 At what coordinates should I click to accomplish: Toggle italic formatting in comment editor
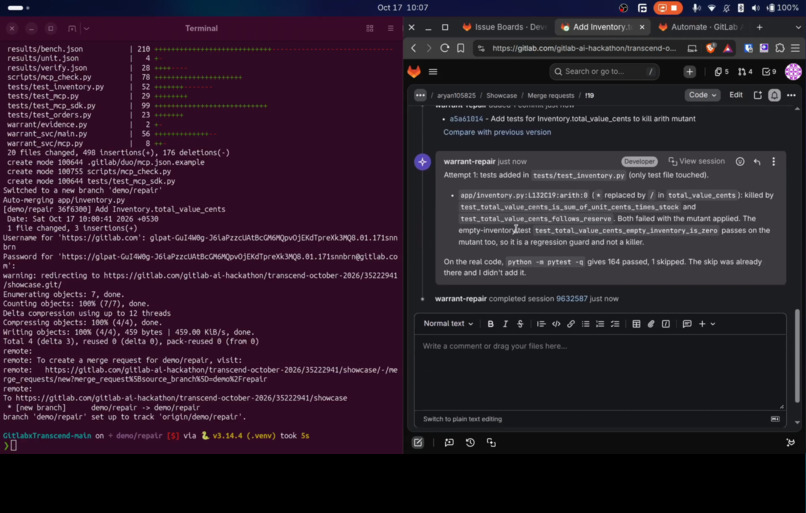pyautogui.click(x=505, y=324)
